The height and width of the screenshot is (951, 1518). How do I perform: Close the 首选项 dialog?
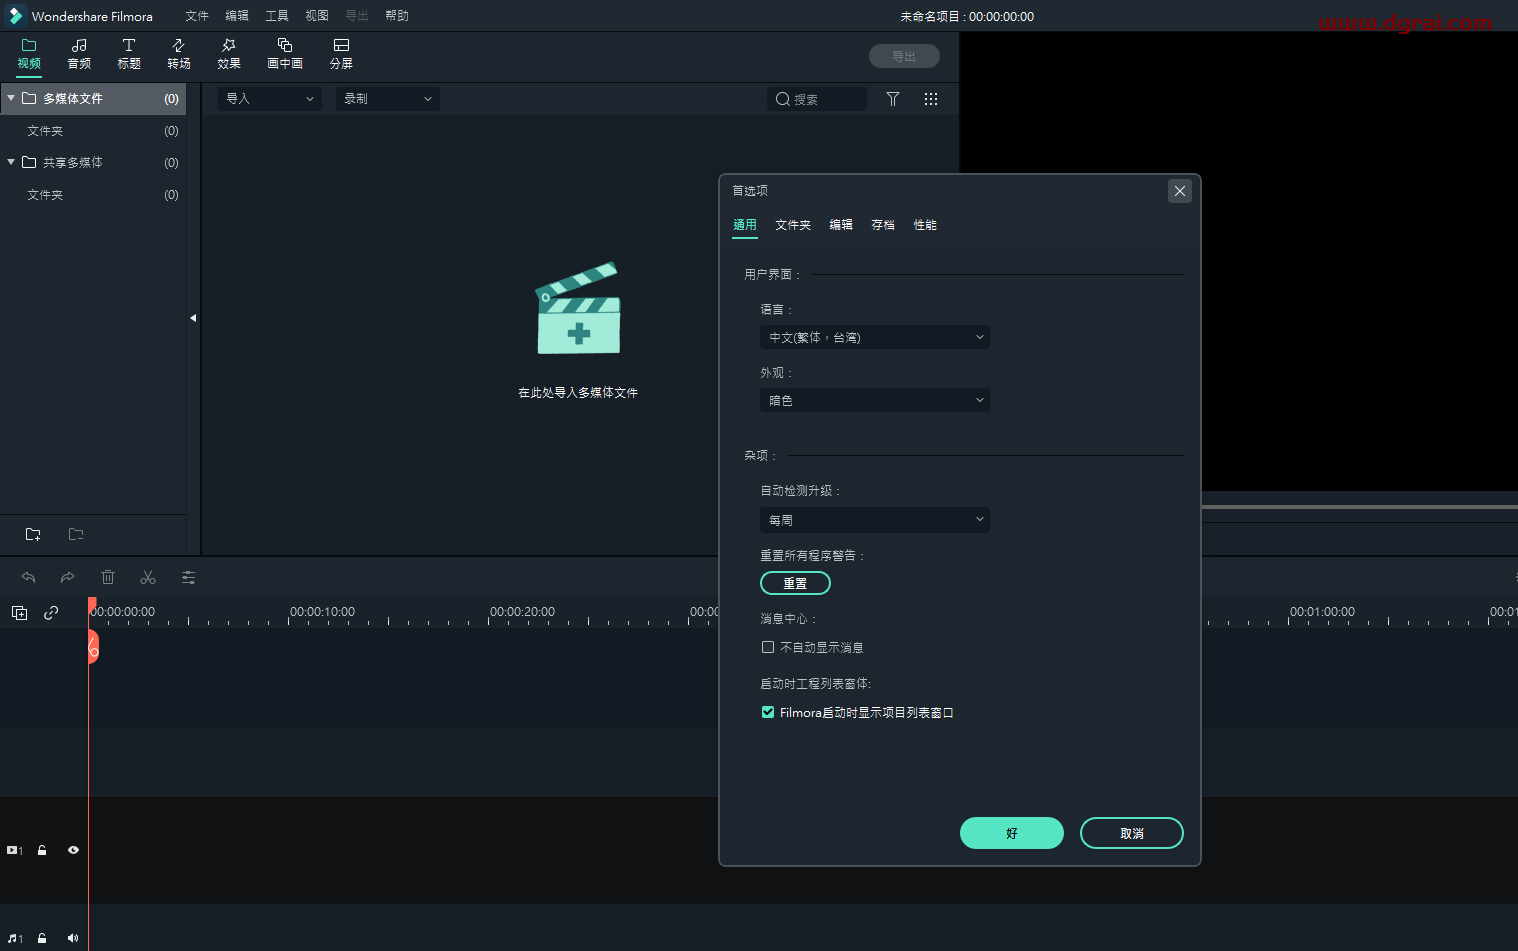pos(1180,191)
